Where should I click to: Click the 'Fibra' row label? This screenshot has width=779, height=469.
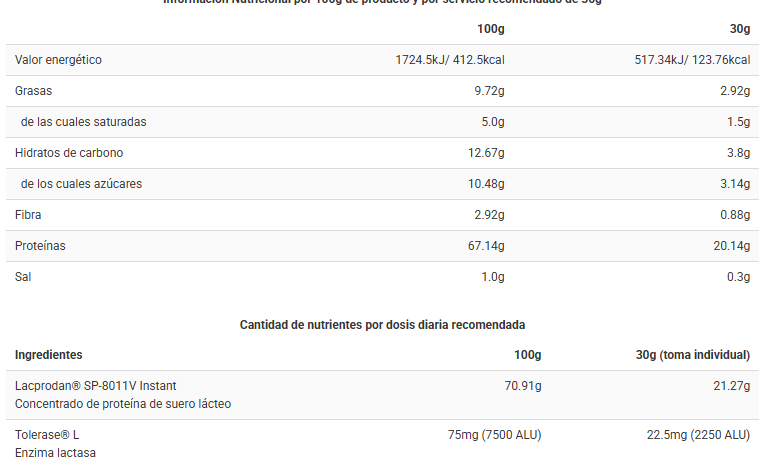pyautogui.click(x=28, y=215)
